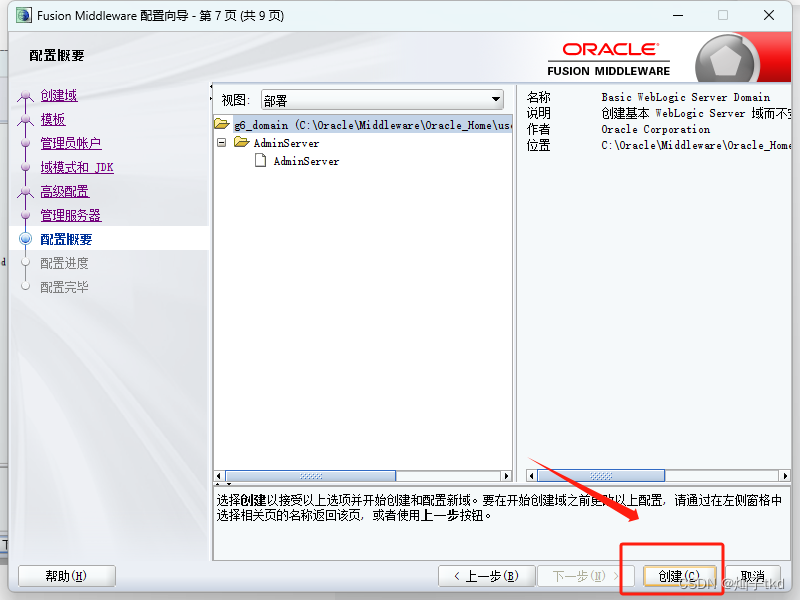The height and width of the screenshot is (600, 800).
Task: Click the Fusion Middleware title bar icon
Action: tap(24, 15)
